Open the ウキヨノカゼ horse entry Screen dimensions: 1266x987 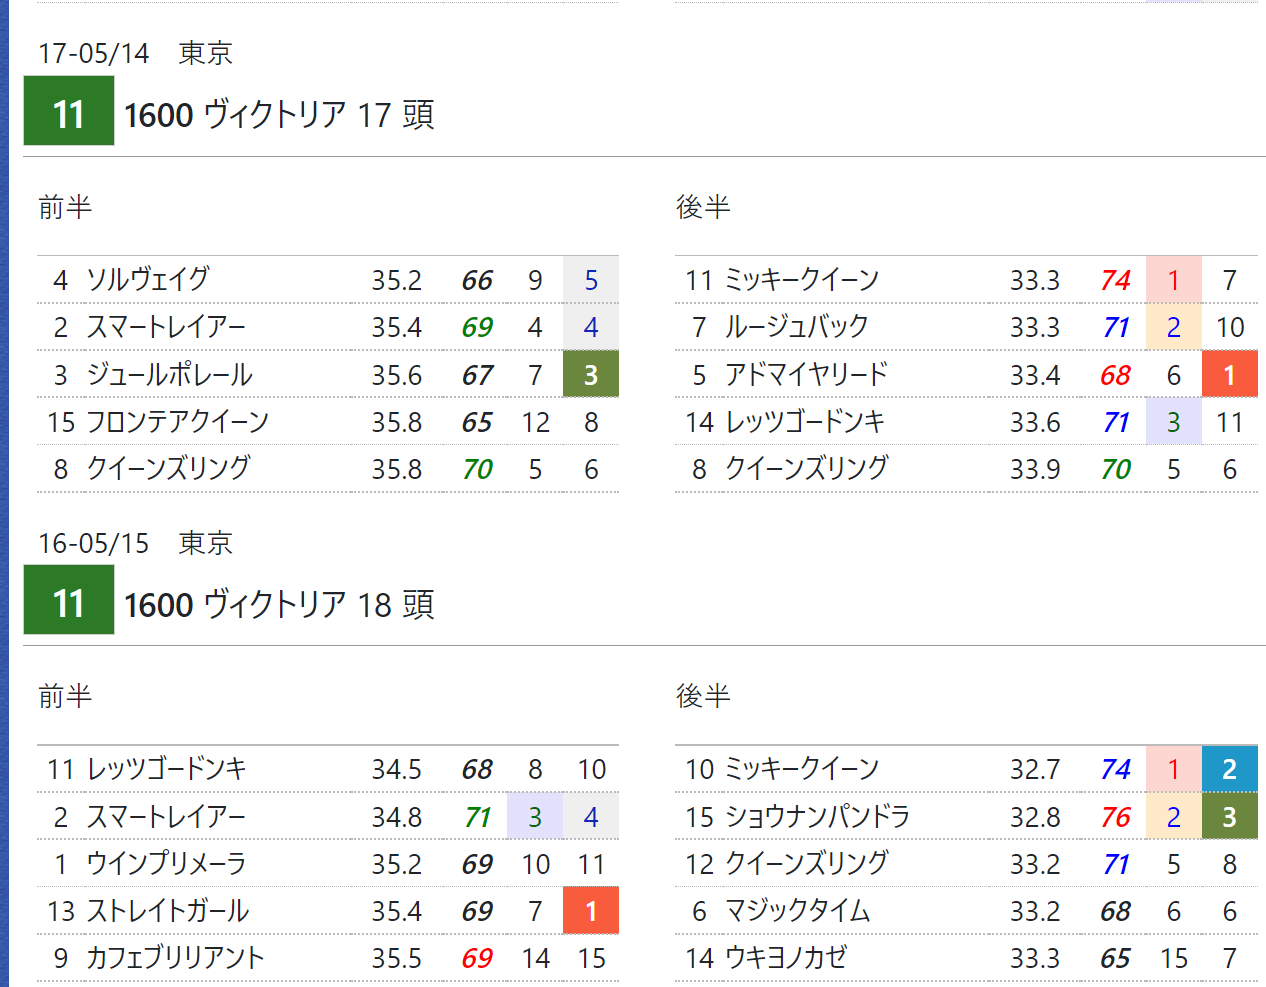coord(785,958)
